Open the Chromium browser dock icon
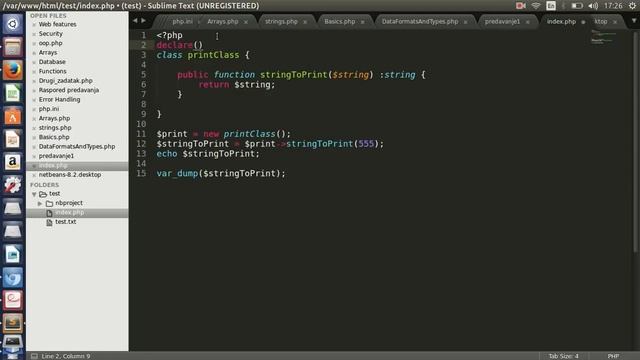640x360 pixels. tap(12, 278)
